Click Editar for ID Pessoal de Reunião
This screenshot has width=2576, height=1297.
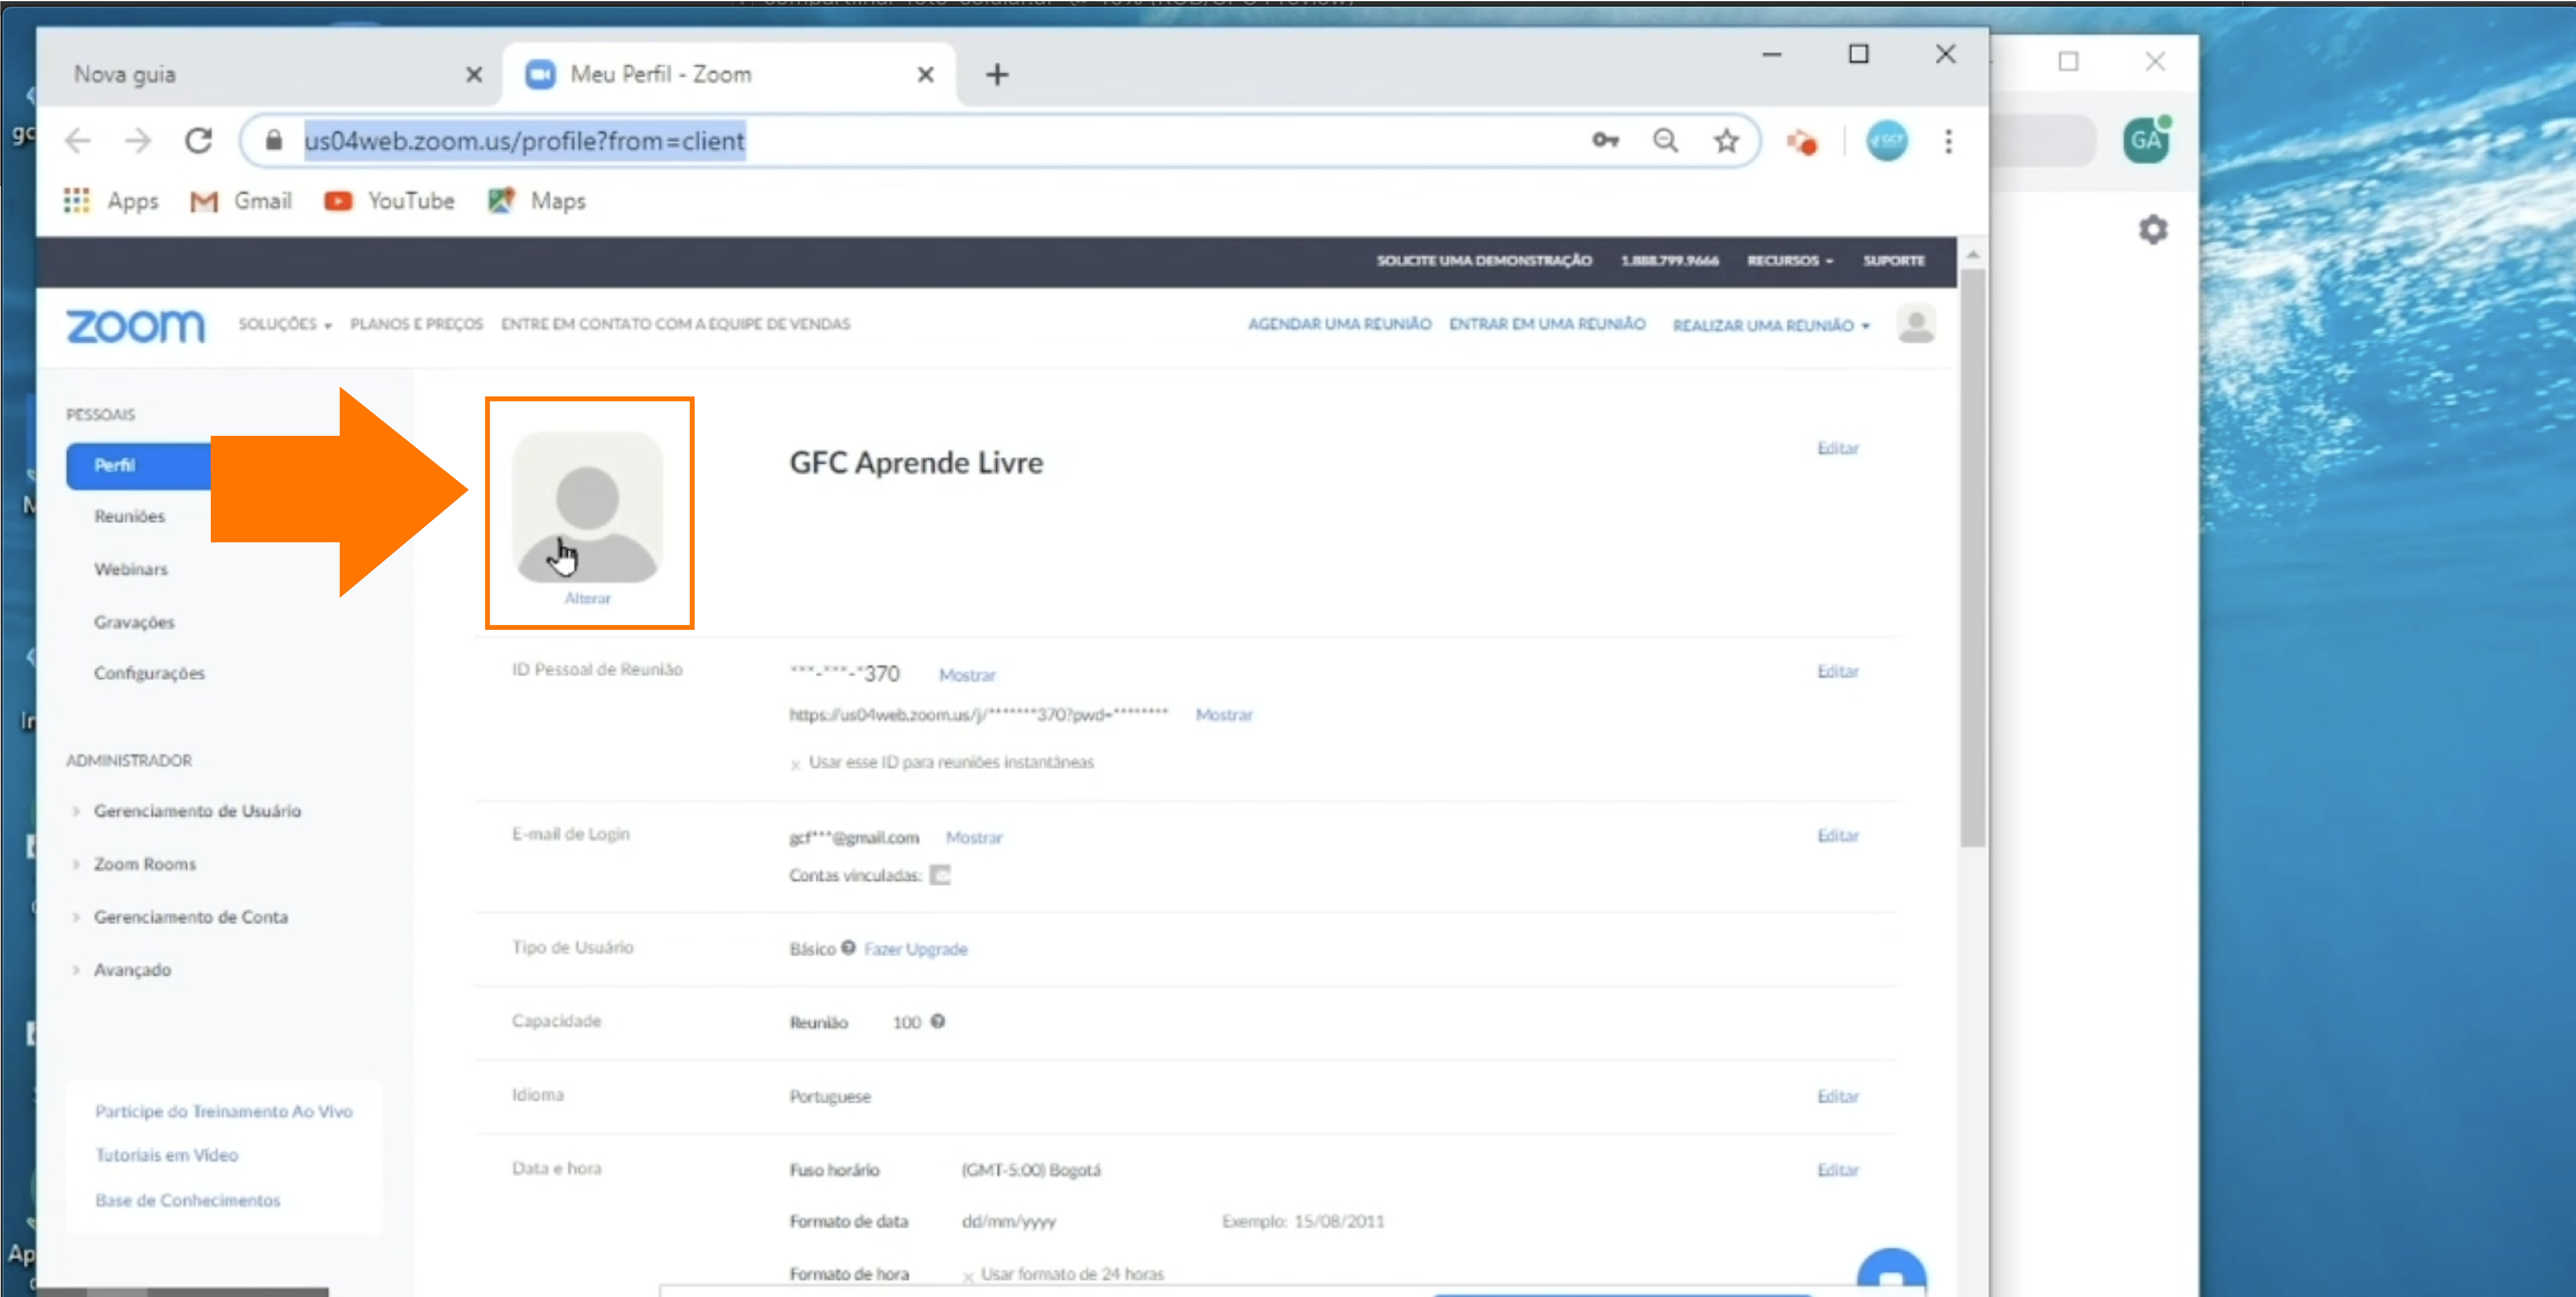click(x=1838, y=672)
